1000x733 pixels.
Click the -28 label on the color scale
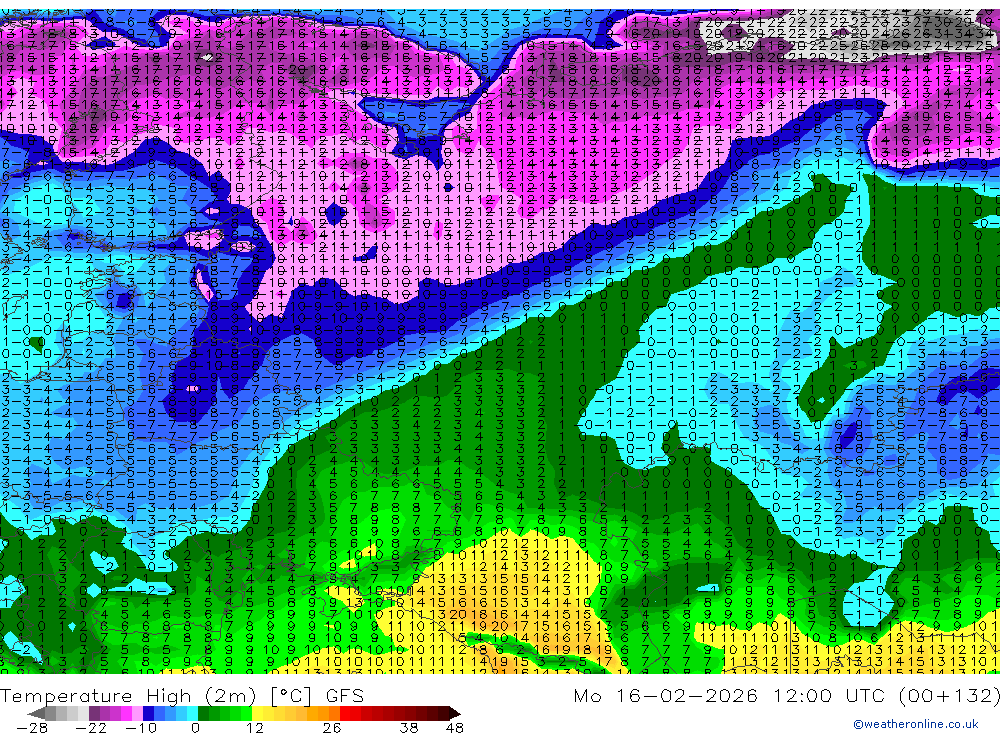click(32, 727)
